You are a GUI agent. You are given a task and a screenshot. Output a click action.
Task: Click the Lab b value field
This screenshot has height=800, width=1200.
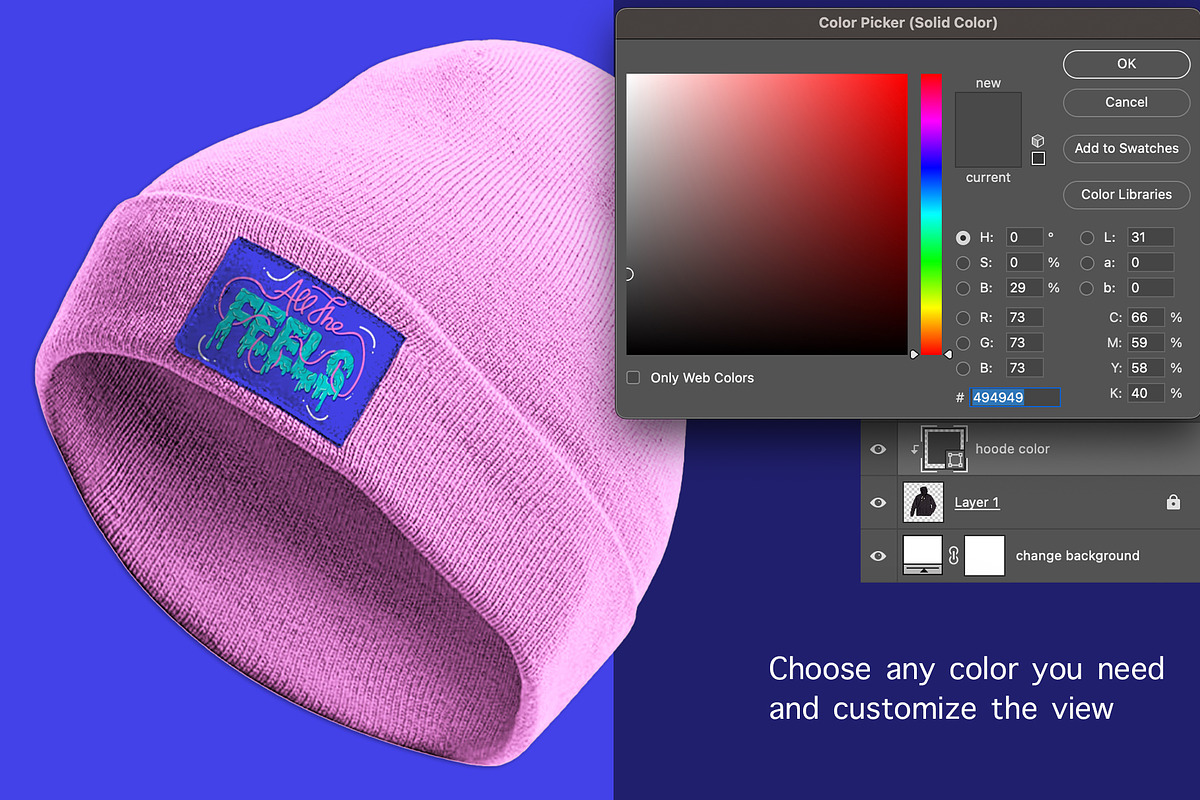pos(1150,288)
